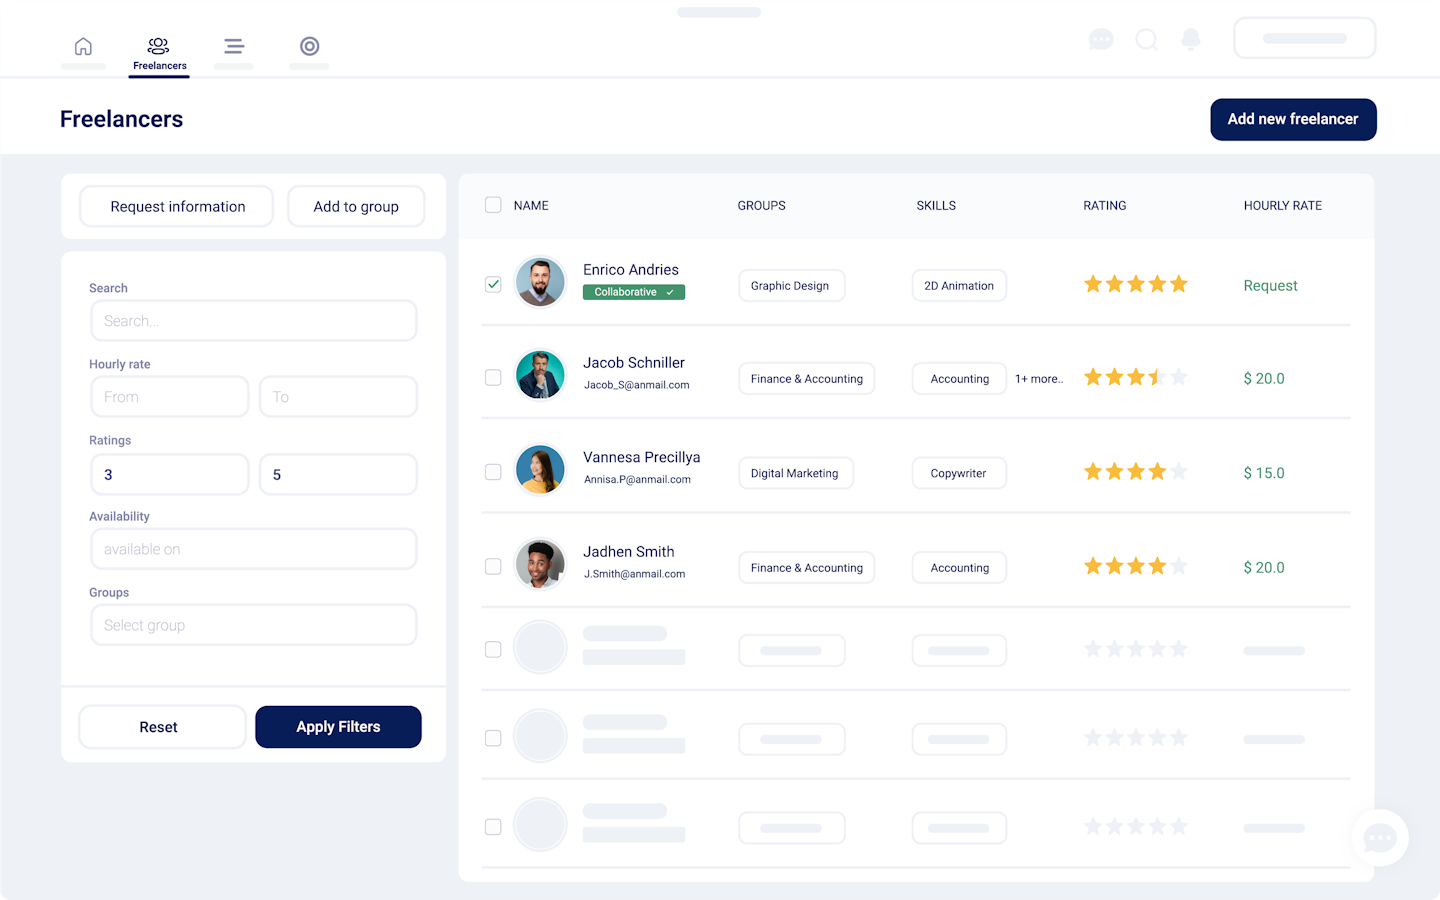
Task: Open the Select group dropdown
Action: (253, 625)
